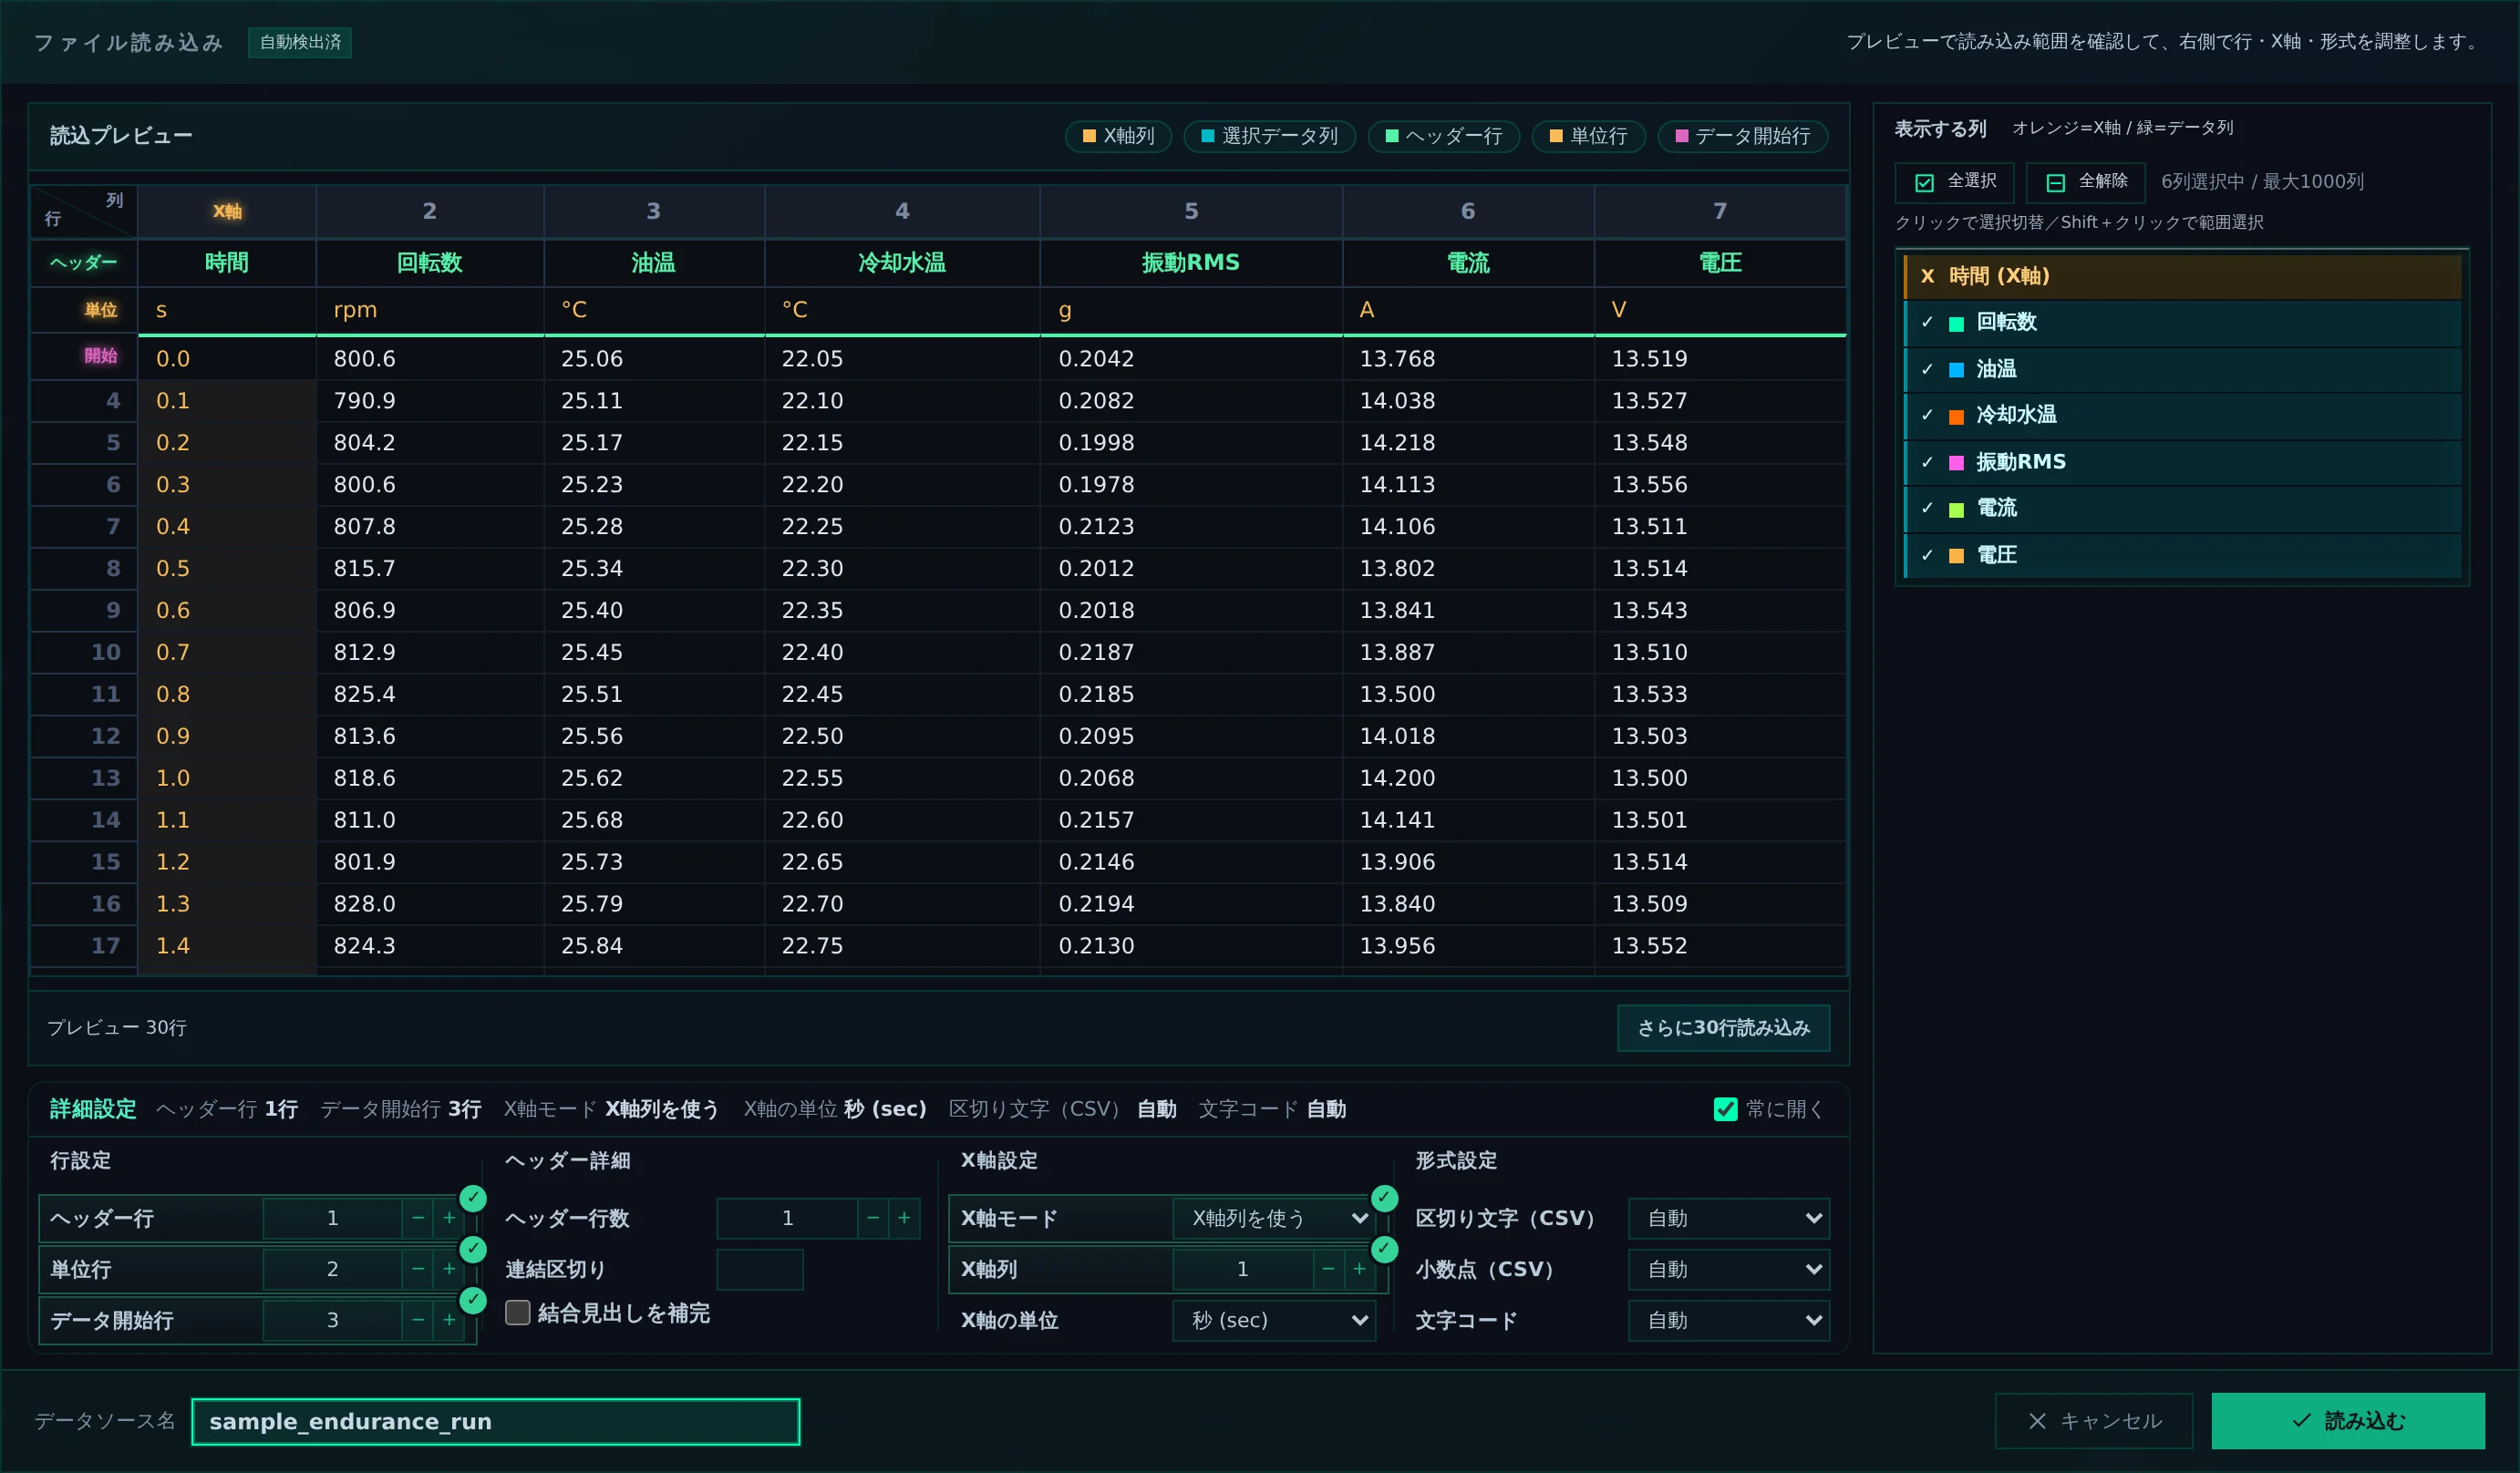Open 小数点（CSV） dropdown
2520x1473 pixels.
point(1728,1269)
